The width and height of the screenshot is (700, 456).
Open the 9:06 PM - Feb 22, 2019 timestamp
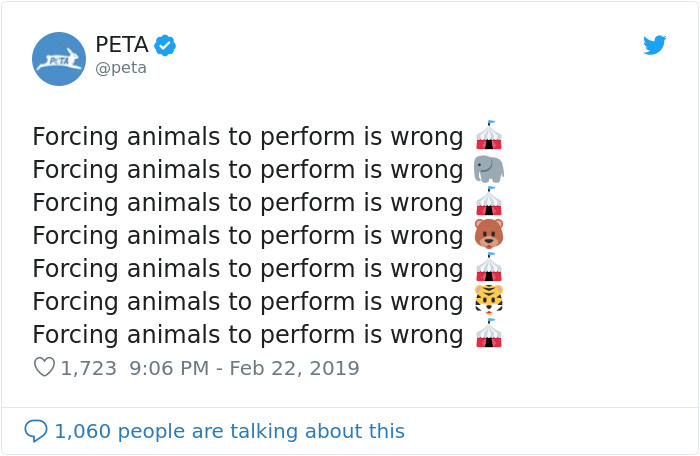(x=244, y=368)
